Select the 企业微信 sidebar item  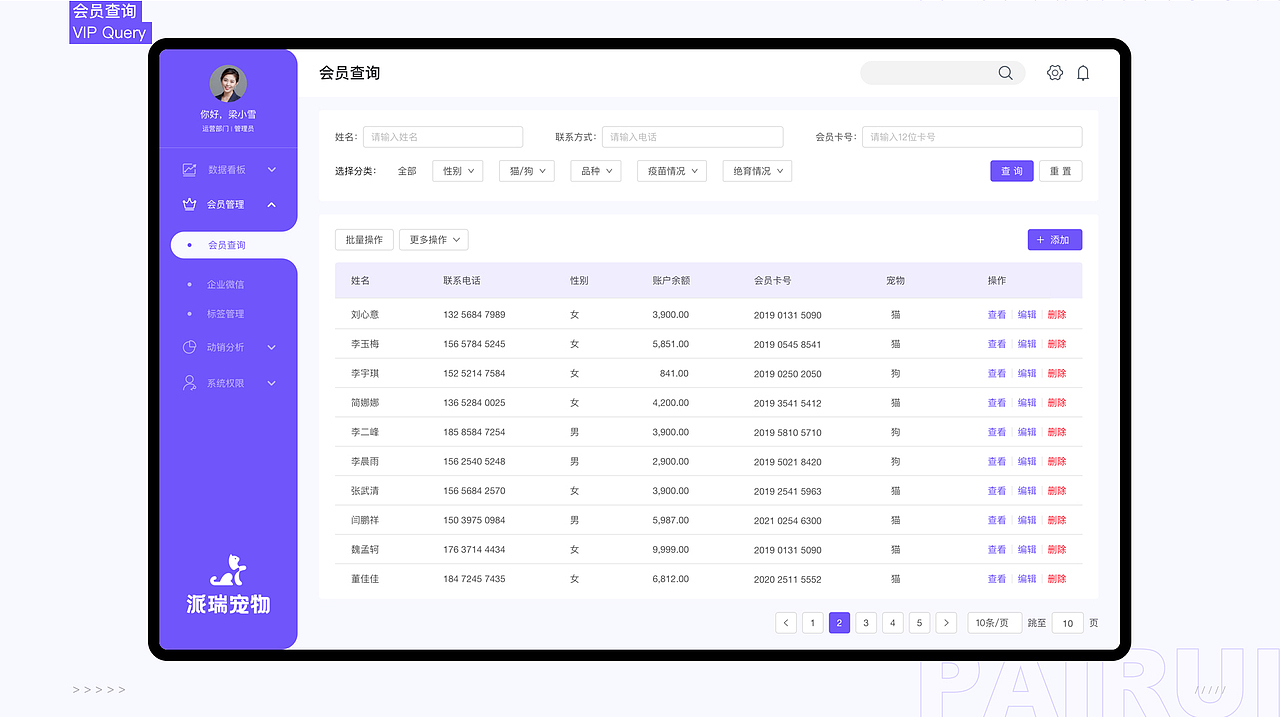coord(225,284)
